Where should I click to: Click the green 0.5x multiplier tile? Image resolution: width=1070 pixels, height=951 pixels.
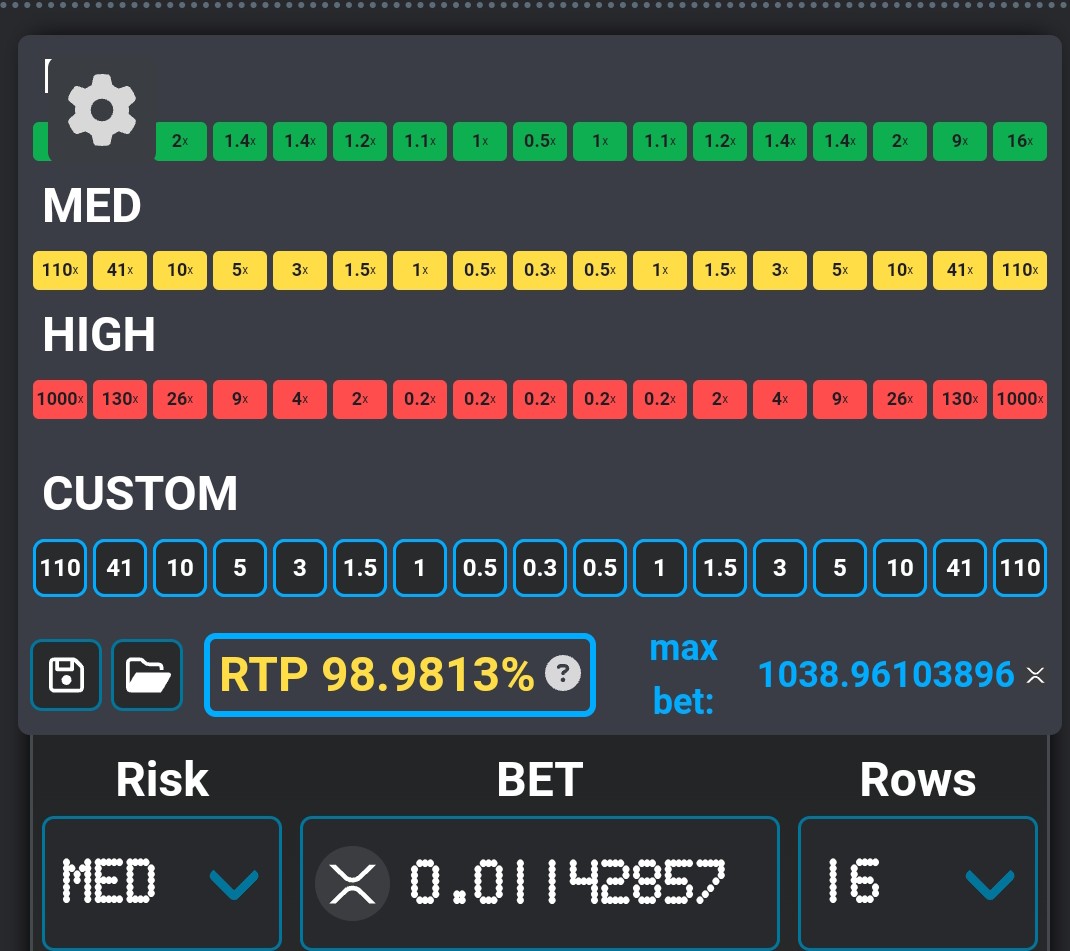(x=540, y=141)
